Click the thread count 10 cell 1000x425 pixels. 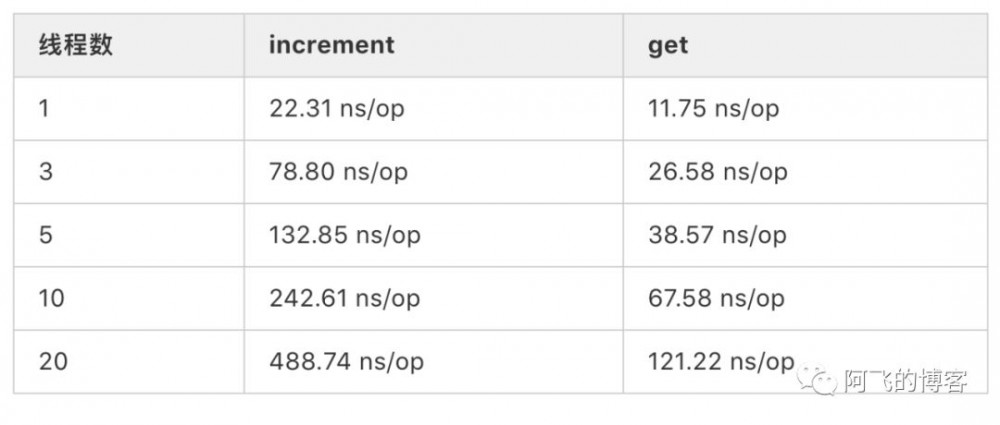tap(52, 298)
